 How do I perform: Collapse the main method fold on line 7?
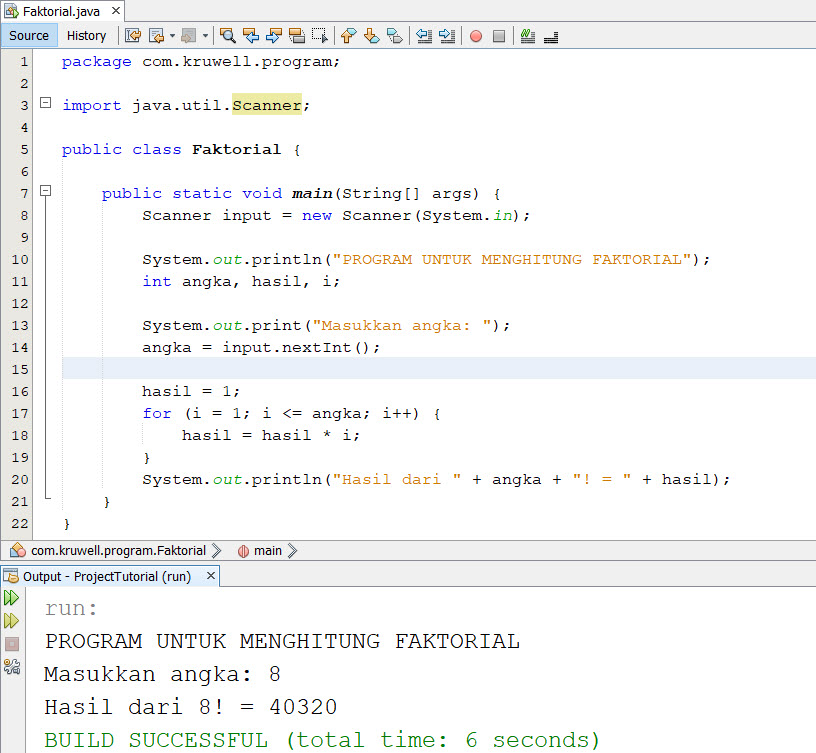[45, 192]
